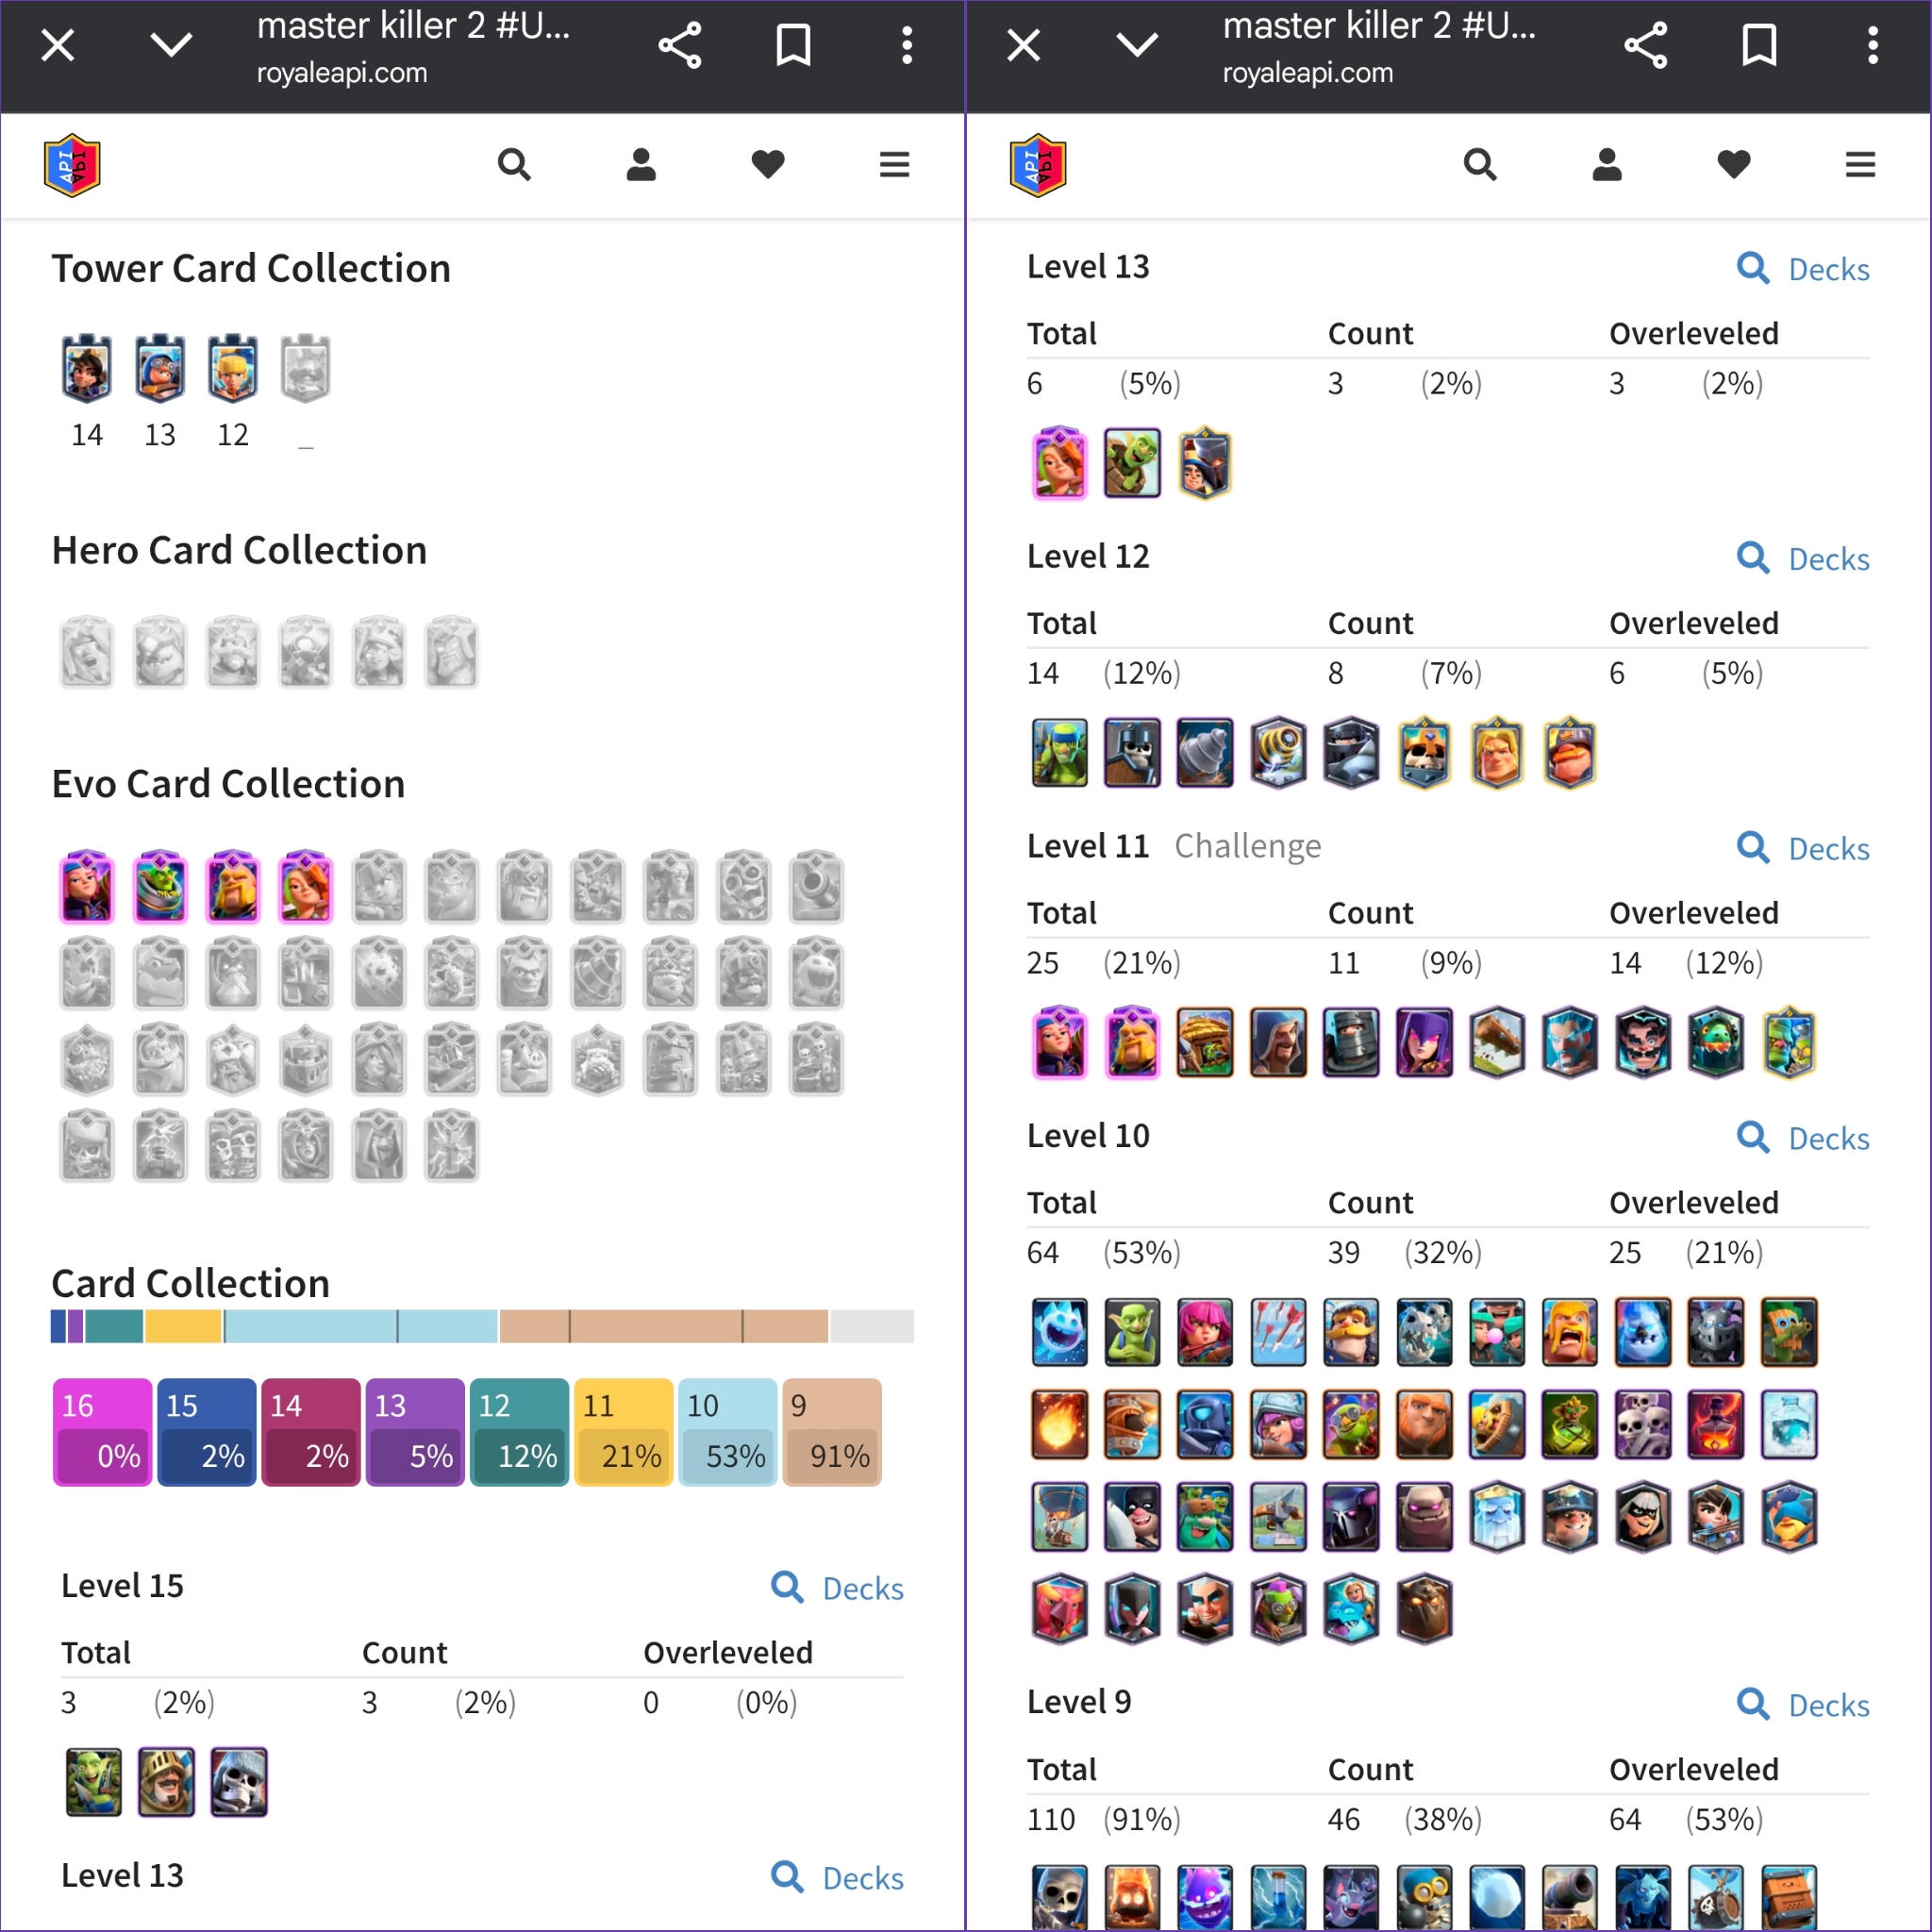Click the Mega Knight card under Level 12
Screen dimensions: 1932x1932
1351,752
